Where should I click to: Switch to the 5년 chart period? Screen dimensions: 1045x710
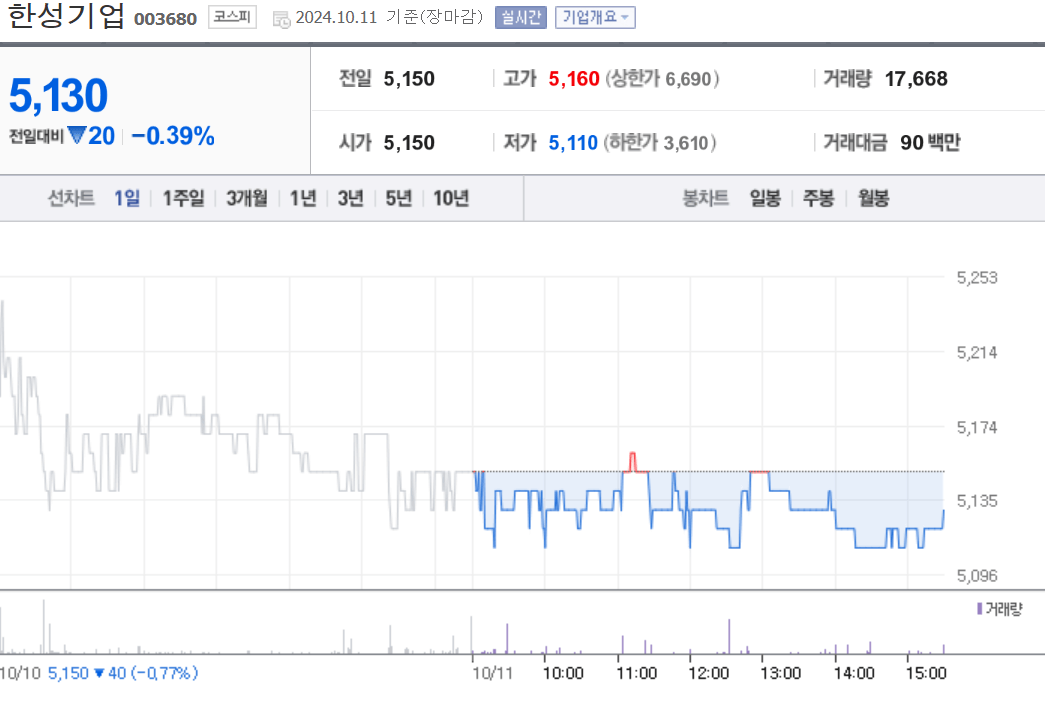coord(399,198)
